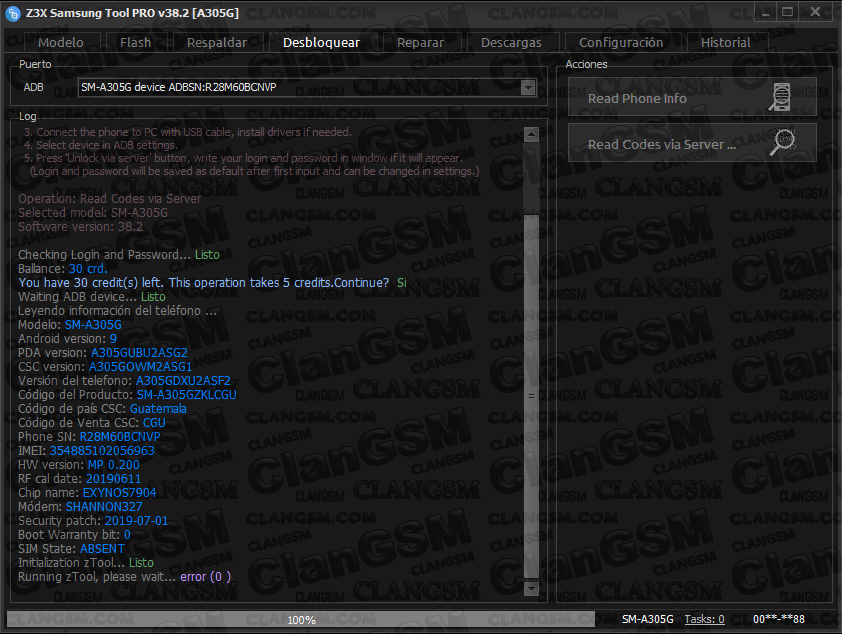Click the log scroll down arrow
The width and height of the screenshot is (842, 635).
point(531,588)
